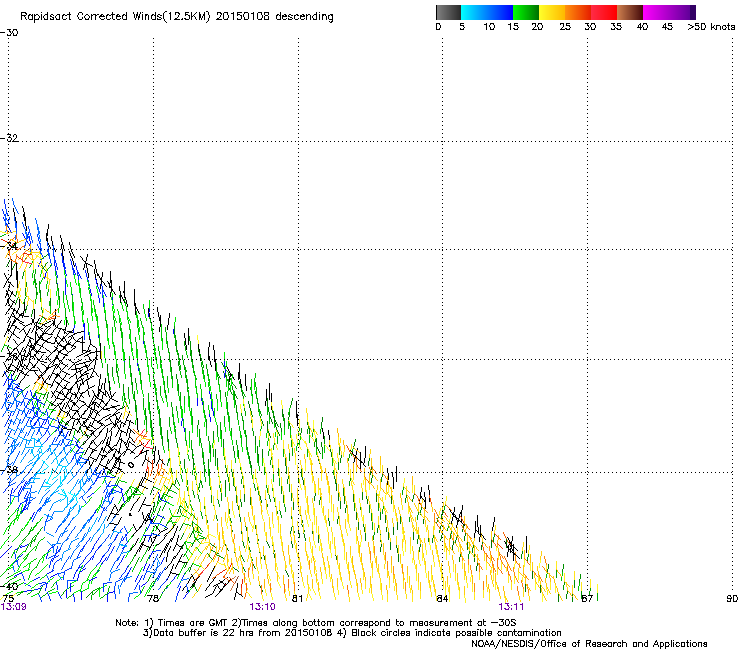The height and width of the screenshot is (650, 740).
Task: Click the brown 35-40 knots color segment
Action: pos(630,12)
